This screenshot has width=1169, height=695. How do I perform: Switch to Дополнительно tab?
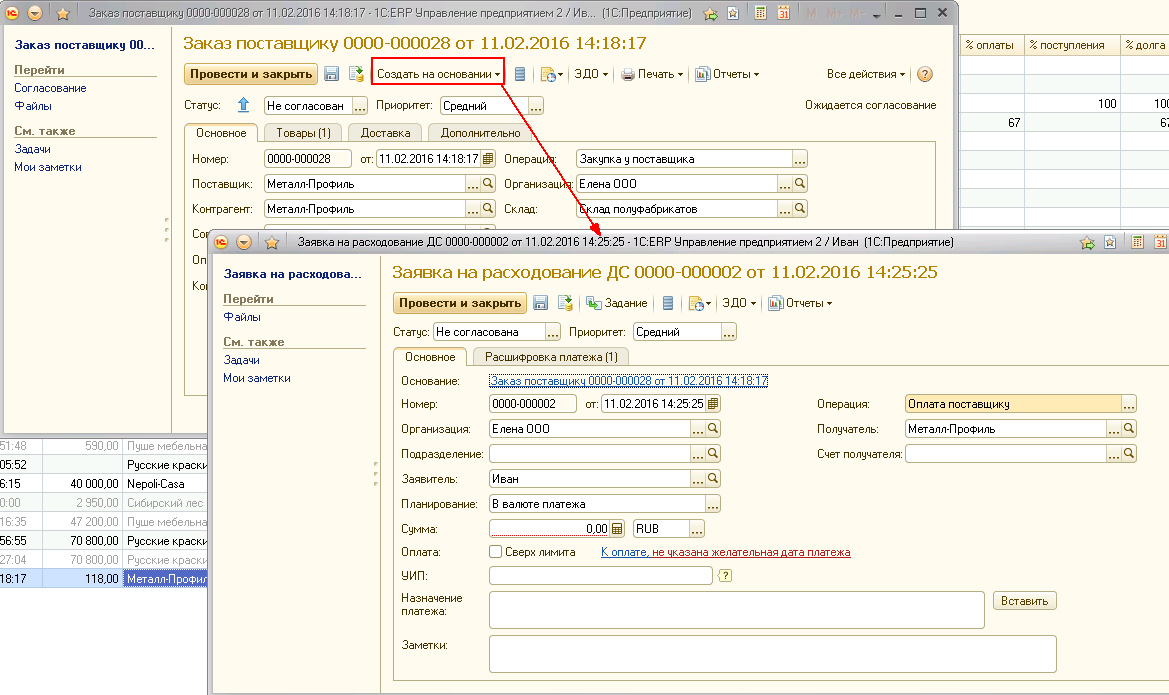(x=481, y=133)
